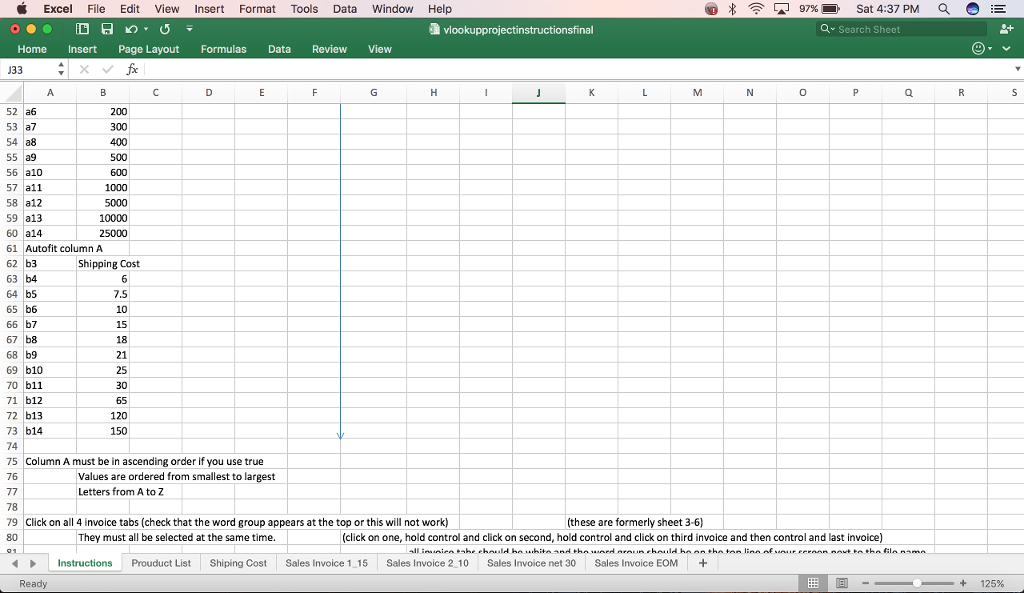Click the Search Sheet field

coord(900,29)
